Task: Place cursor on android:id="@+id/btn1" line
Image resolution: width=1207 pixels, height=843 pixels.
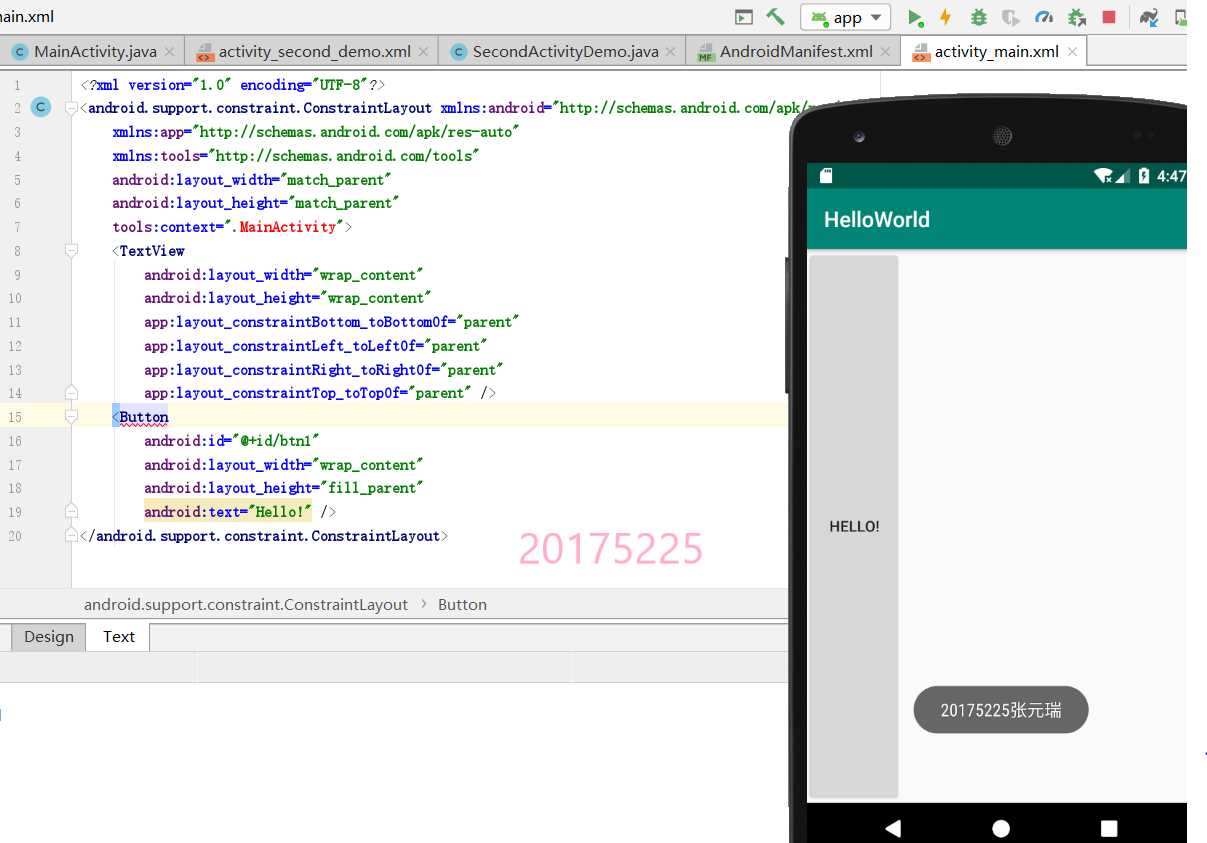Action: 232,441
